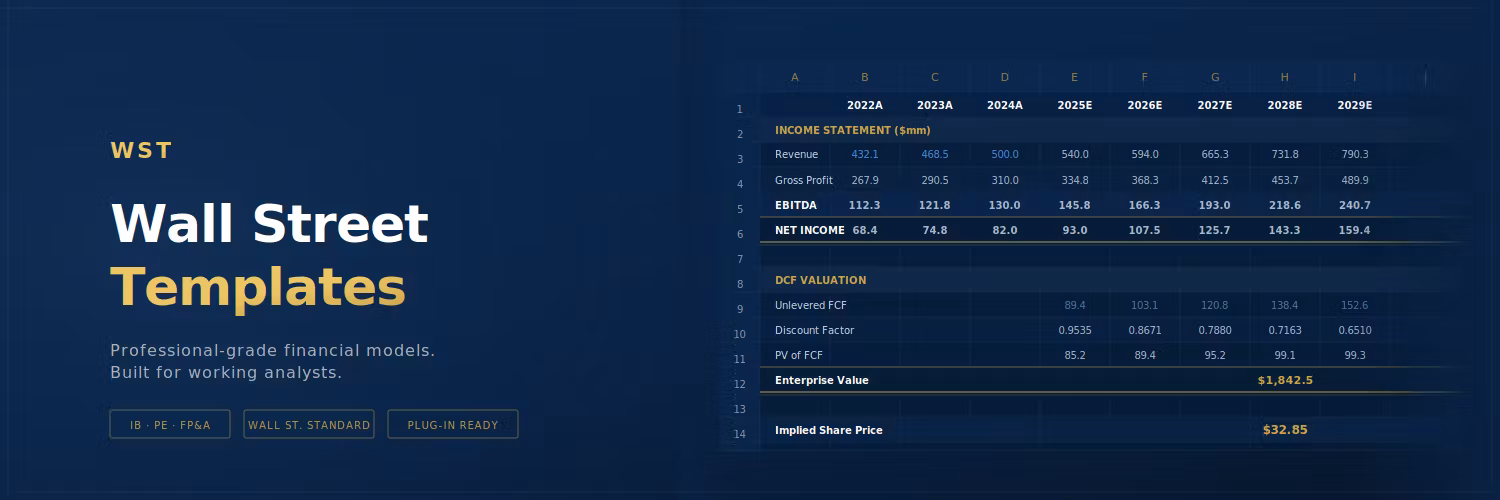The height and width of the screenshot is (500, 1500).
Task: Select the $32.85 implied share price cell
Action: pyautogui.click(x=1285, y=430)
